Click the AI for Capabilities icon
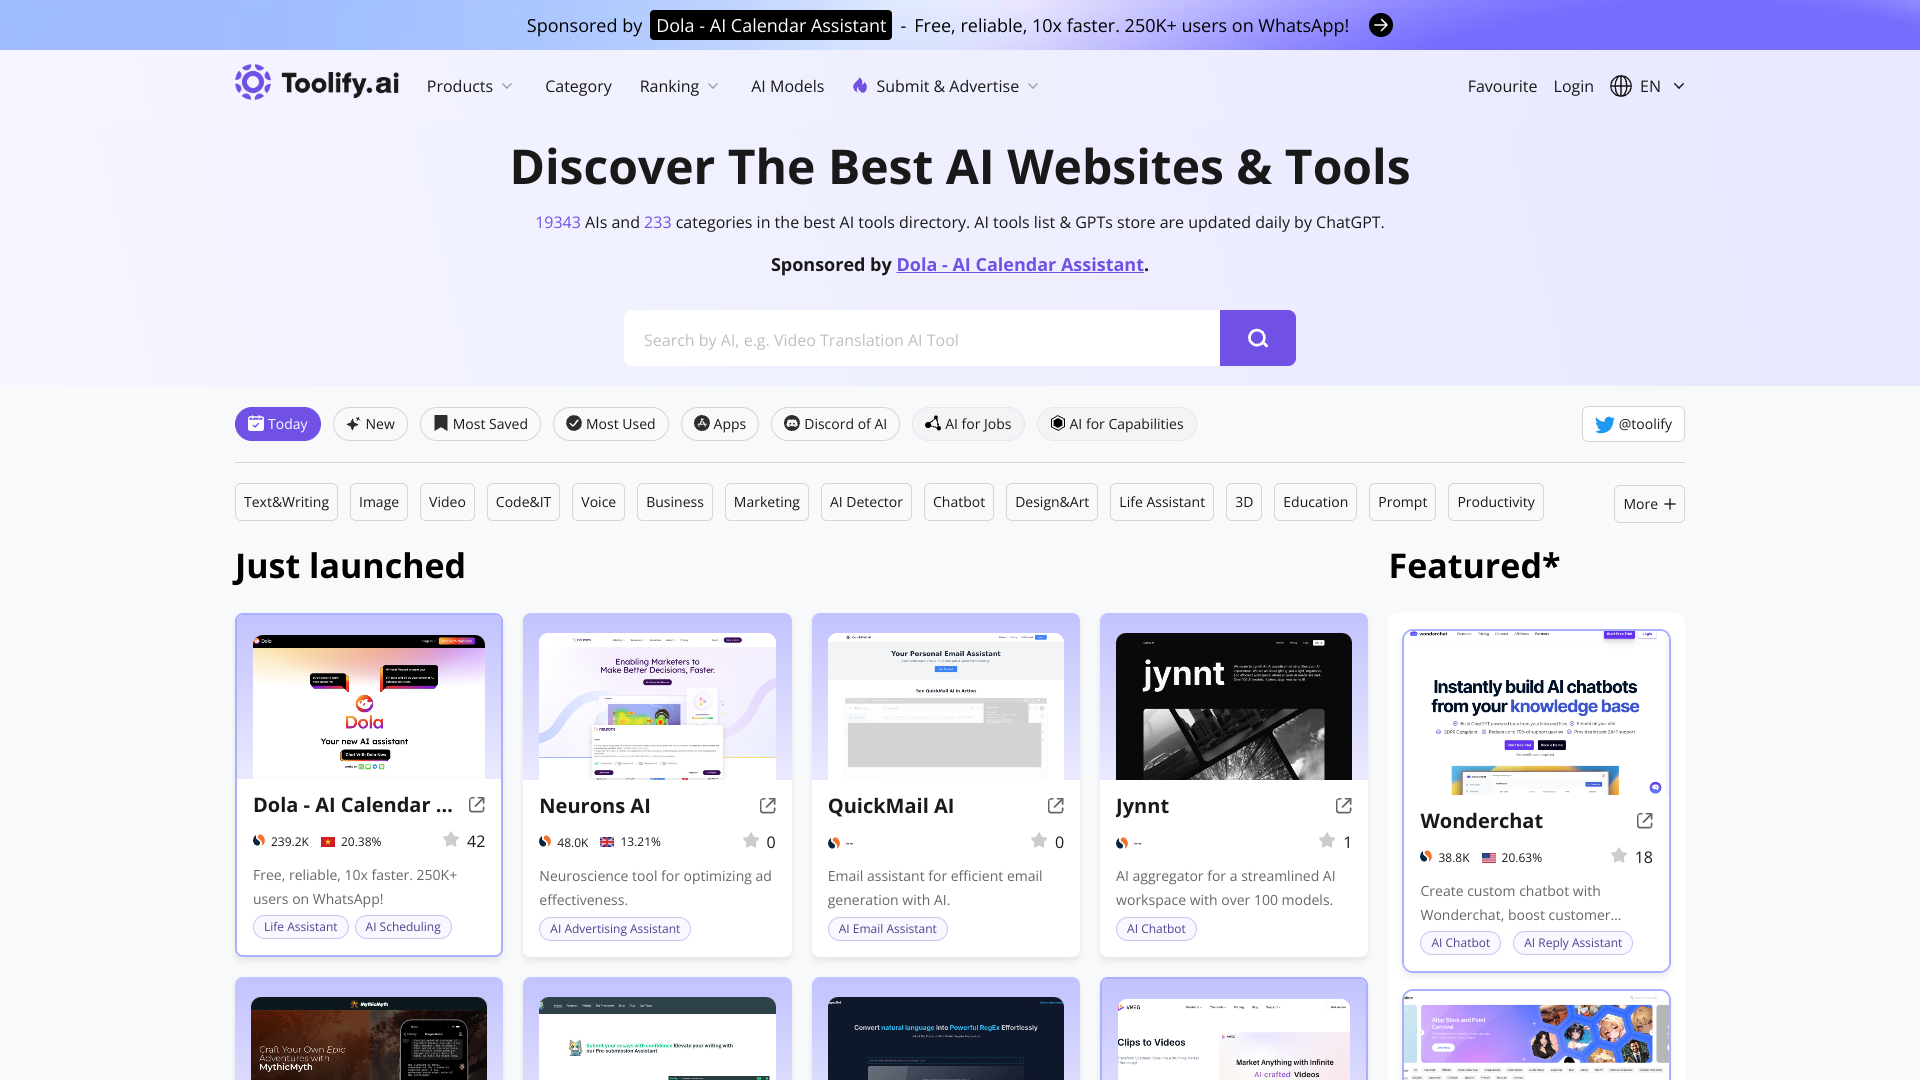This screenshot has height=1080, width=1920. [1058, 423]
